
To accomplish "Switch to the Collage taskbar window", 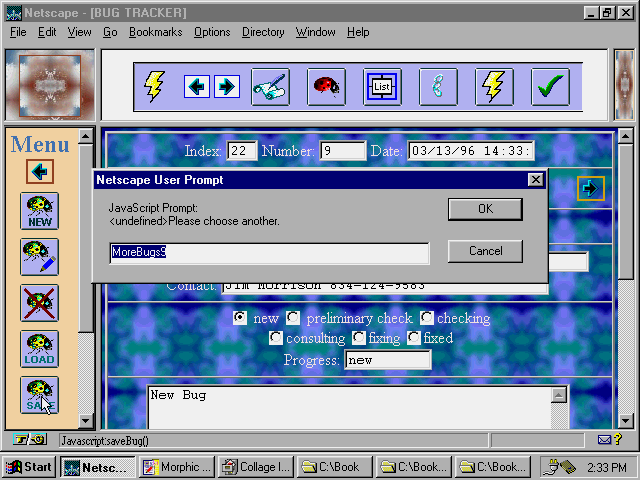I will click(x=256, y=467).
